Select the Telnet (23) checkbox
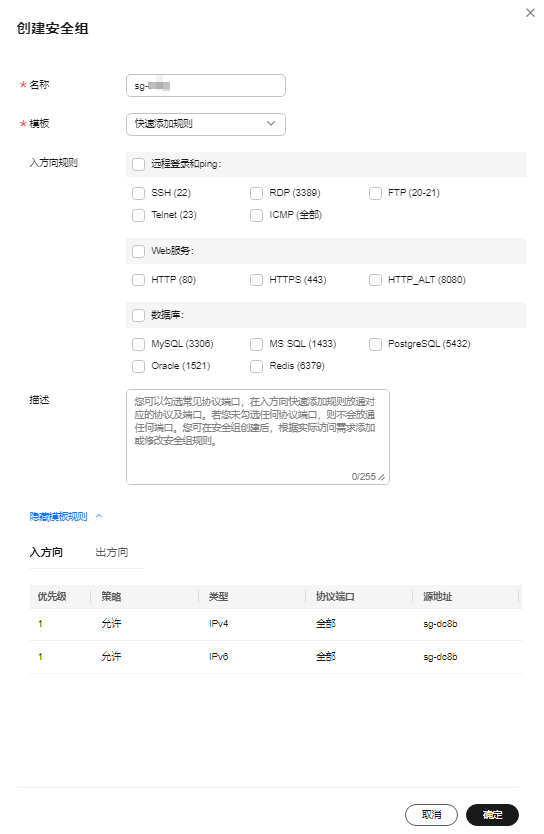The image size is (544, 834). coord(138,215)
